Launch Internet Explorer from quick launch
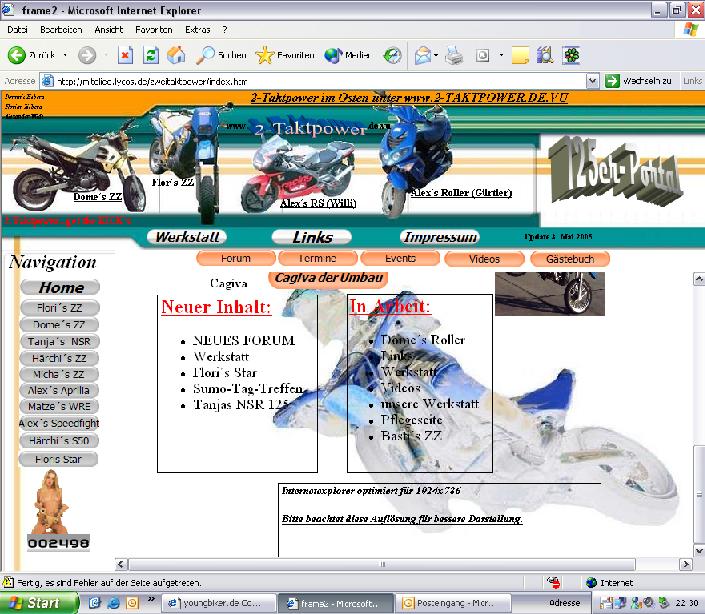Image resolution: width=705 pixels, height=614 pixels. click(x=113, y=603)
